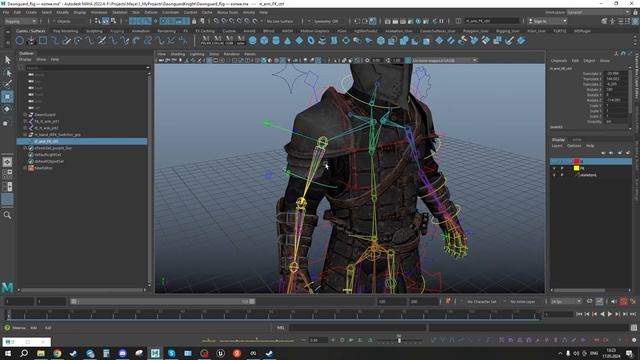Image resolution: width=640 pixels, height=360 pixels.
Task: Click the pencil curve tool shelf icon
Action: [x=66, y=40]
